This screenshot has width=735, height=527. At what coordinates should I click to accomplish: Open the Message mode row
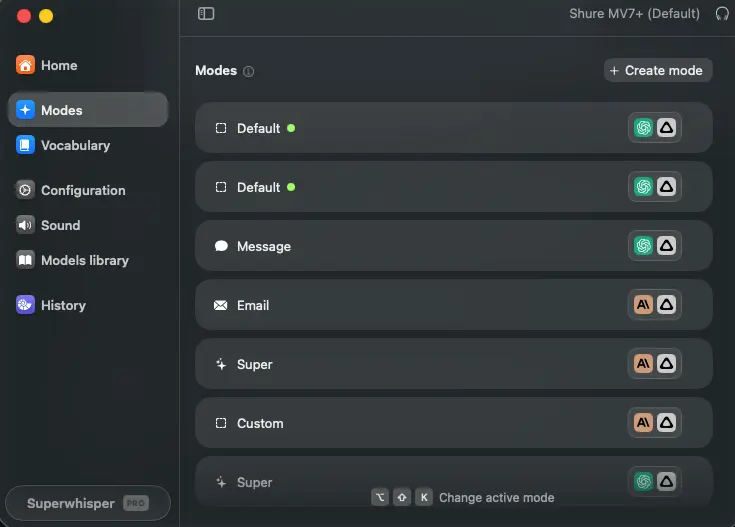(454, 246)
